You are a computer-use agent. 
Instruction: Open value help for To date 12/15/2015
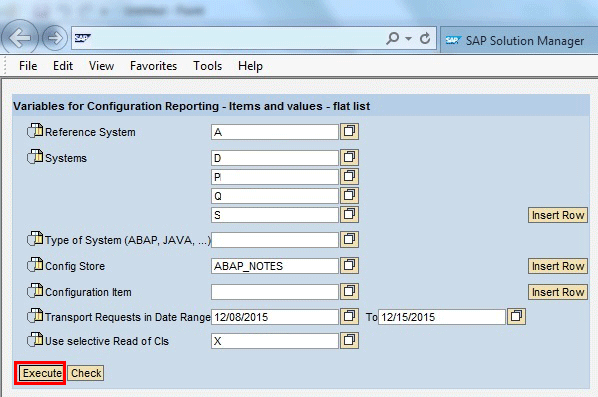516,317
